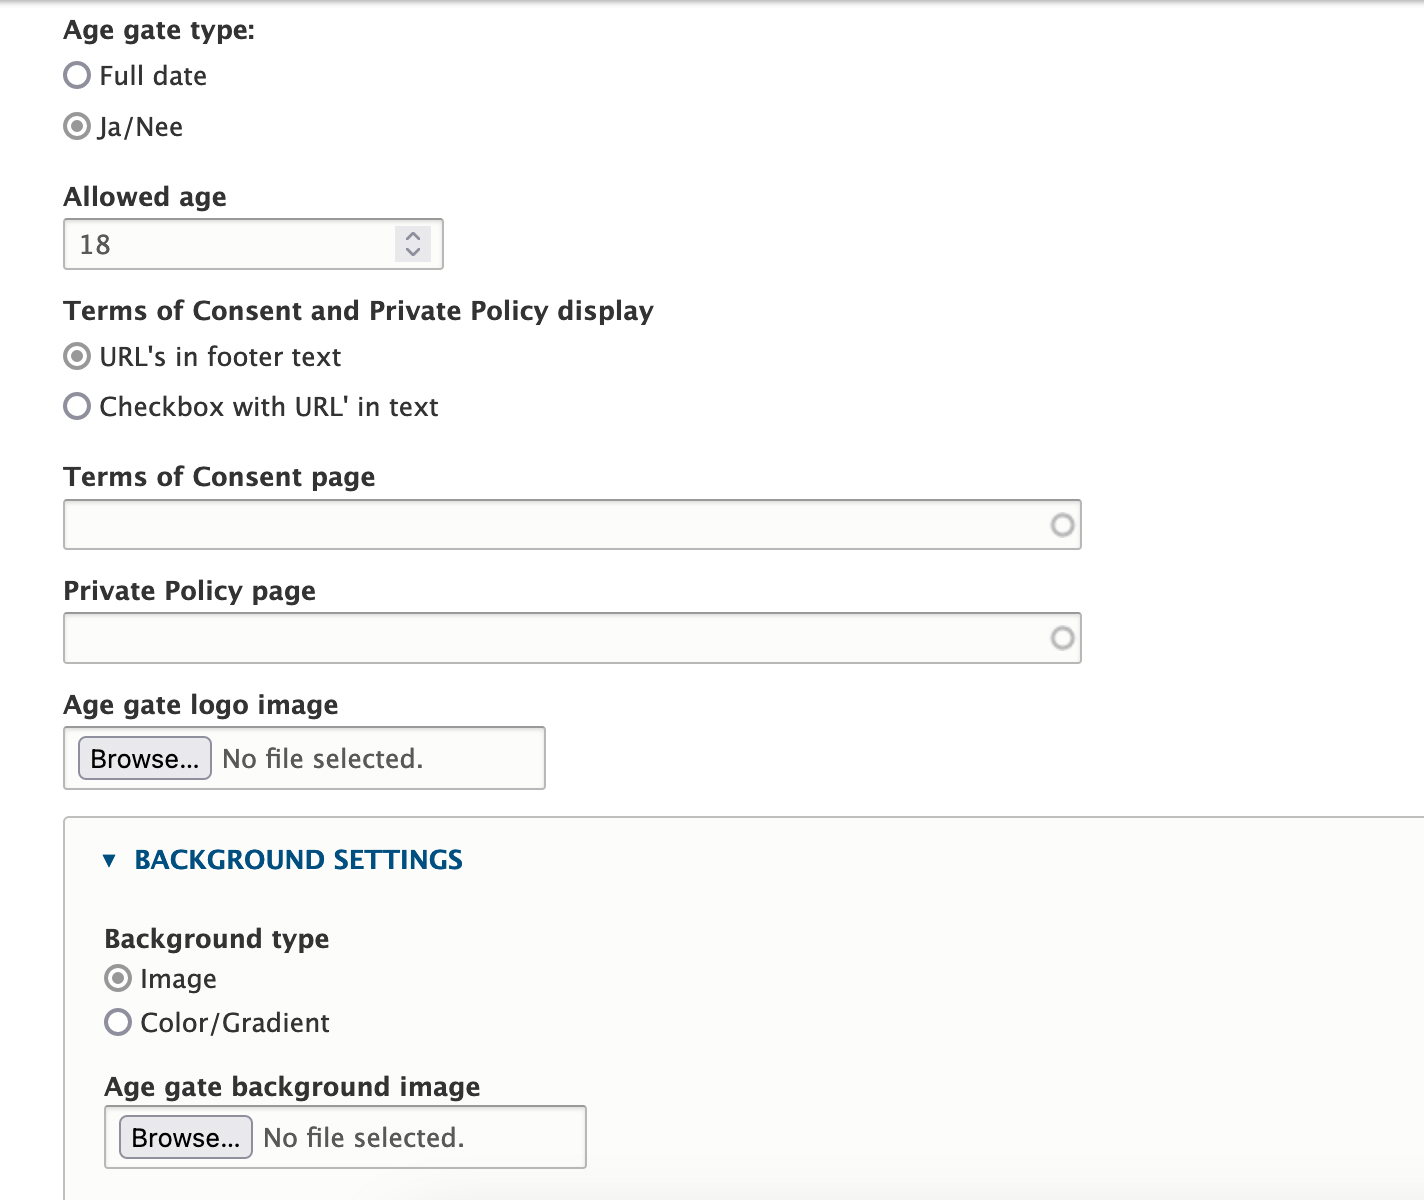This screenshot has height=1200, width=1424.
Task: Select Image as the background type
Action: pos(117,978)
